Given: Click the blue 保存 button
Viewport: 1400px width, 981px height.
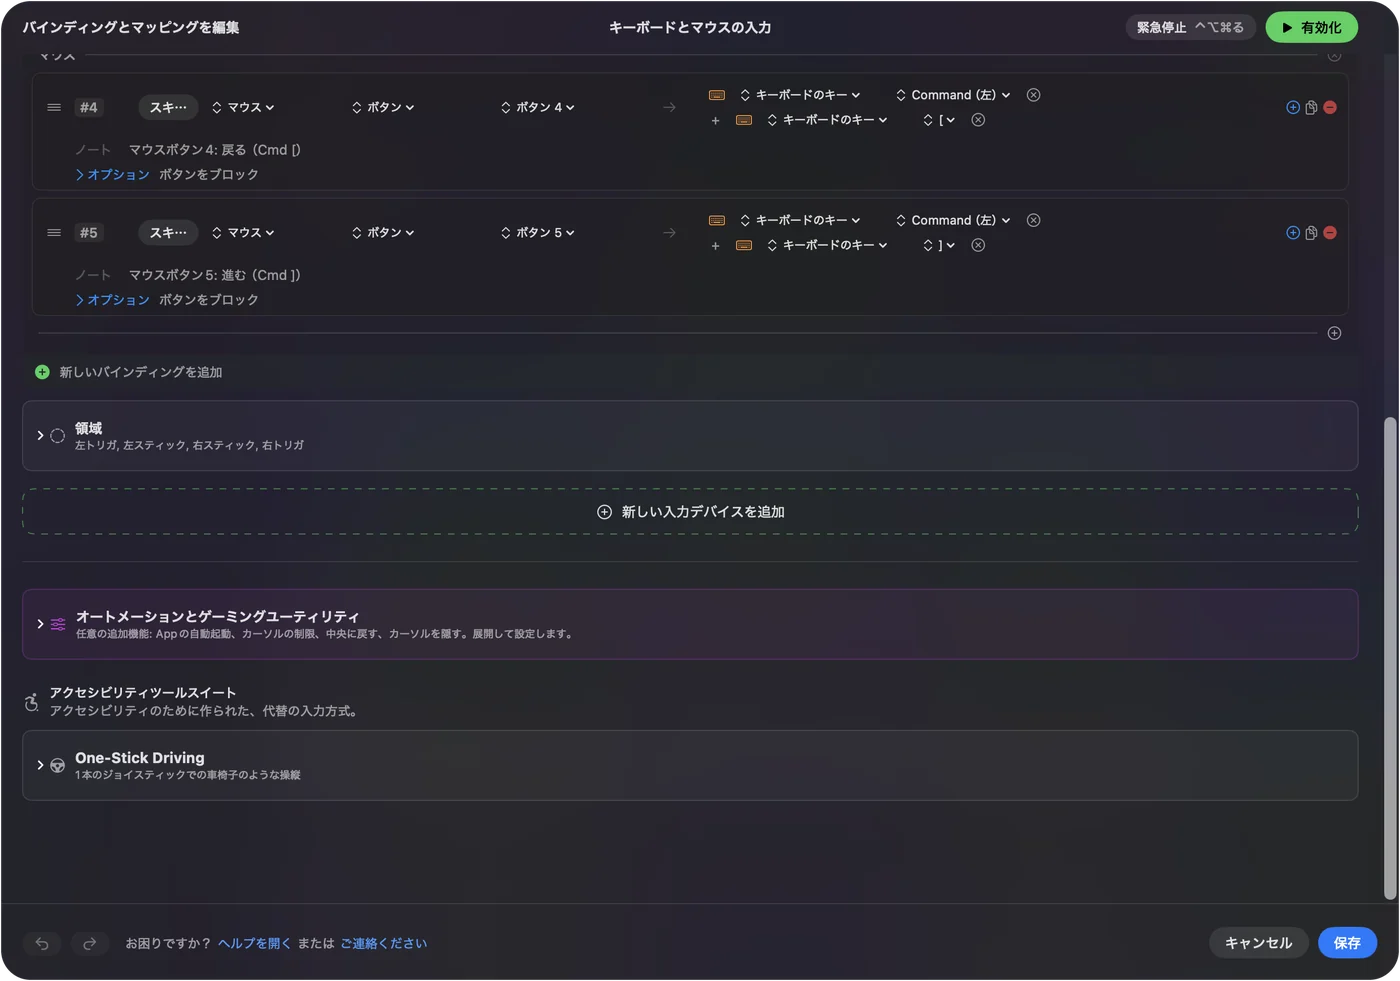Looking at the screenshot, I should click(1347, 943).
